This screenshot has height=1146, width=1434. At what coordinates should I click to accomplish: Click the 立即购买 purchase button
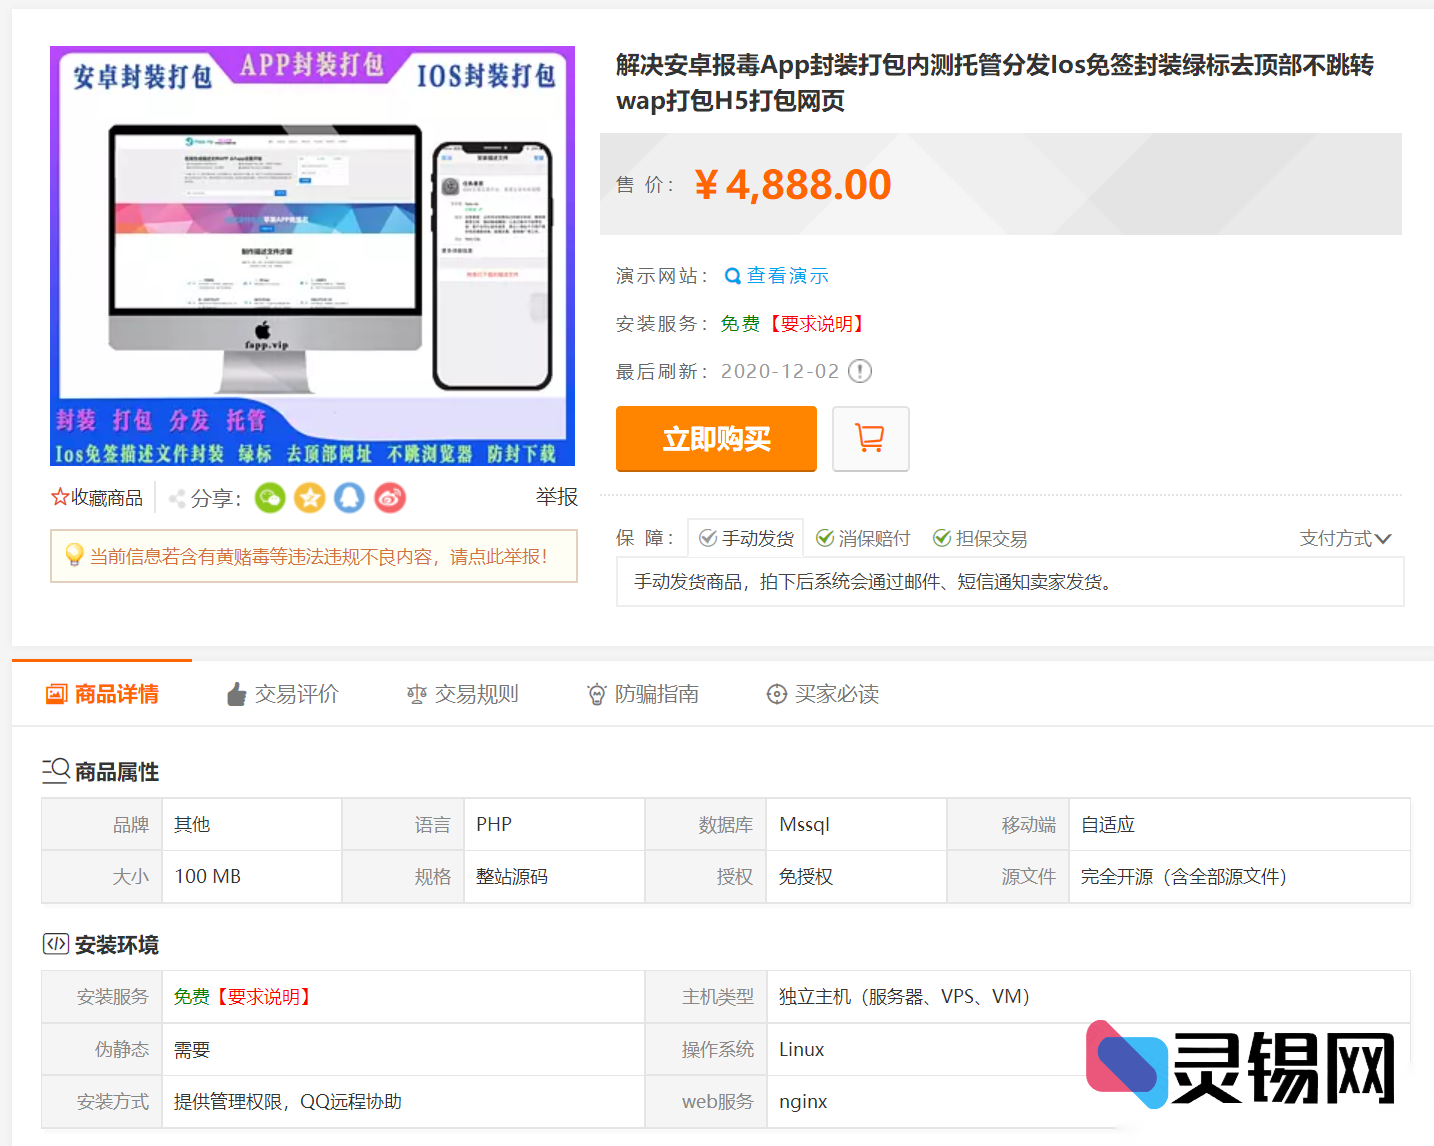point(716,438)
